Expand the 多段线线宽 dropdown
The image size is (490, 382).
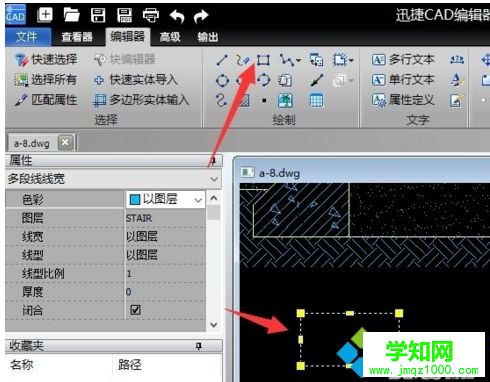(x=214, y=179)
